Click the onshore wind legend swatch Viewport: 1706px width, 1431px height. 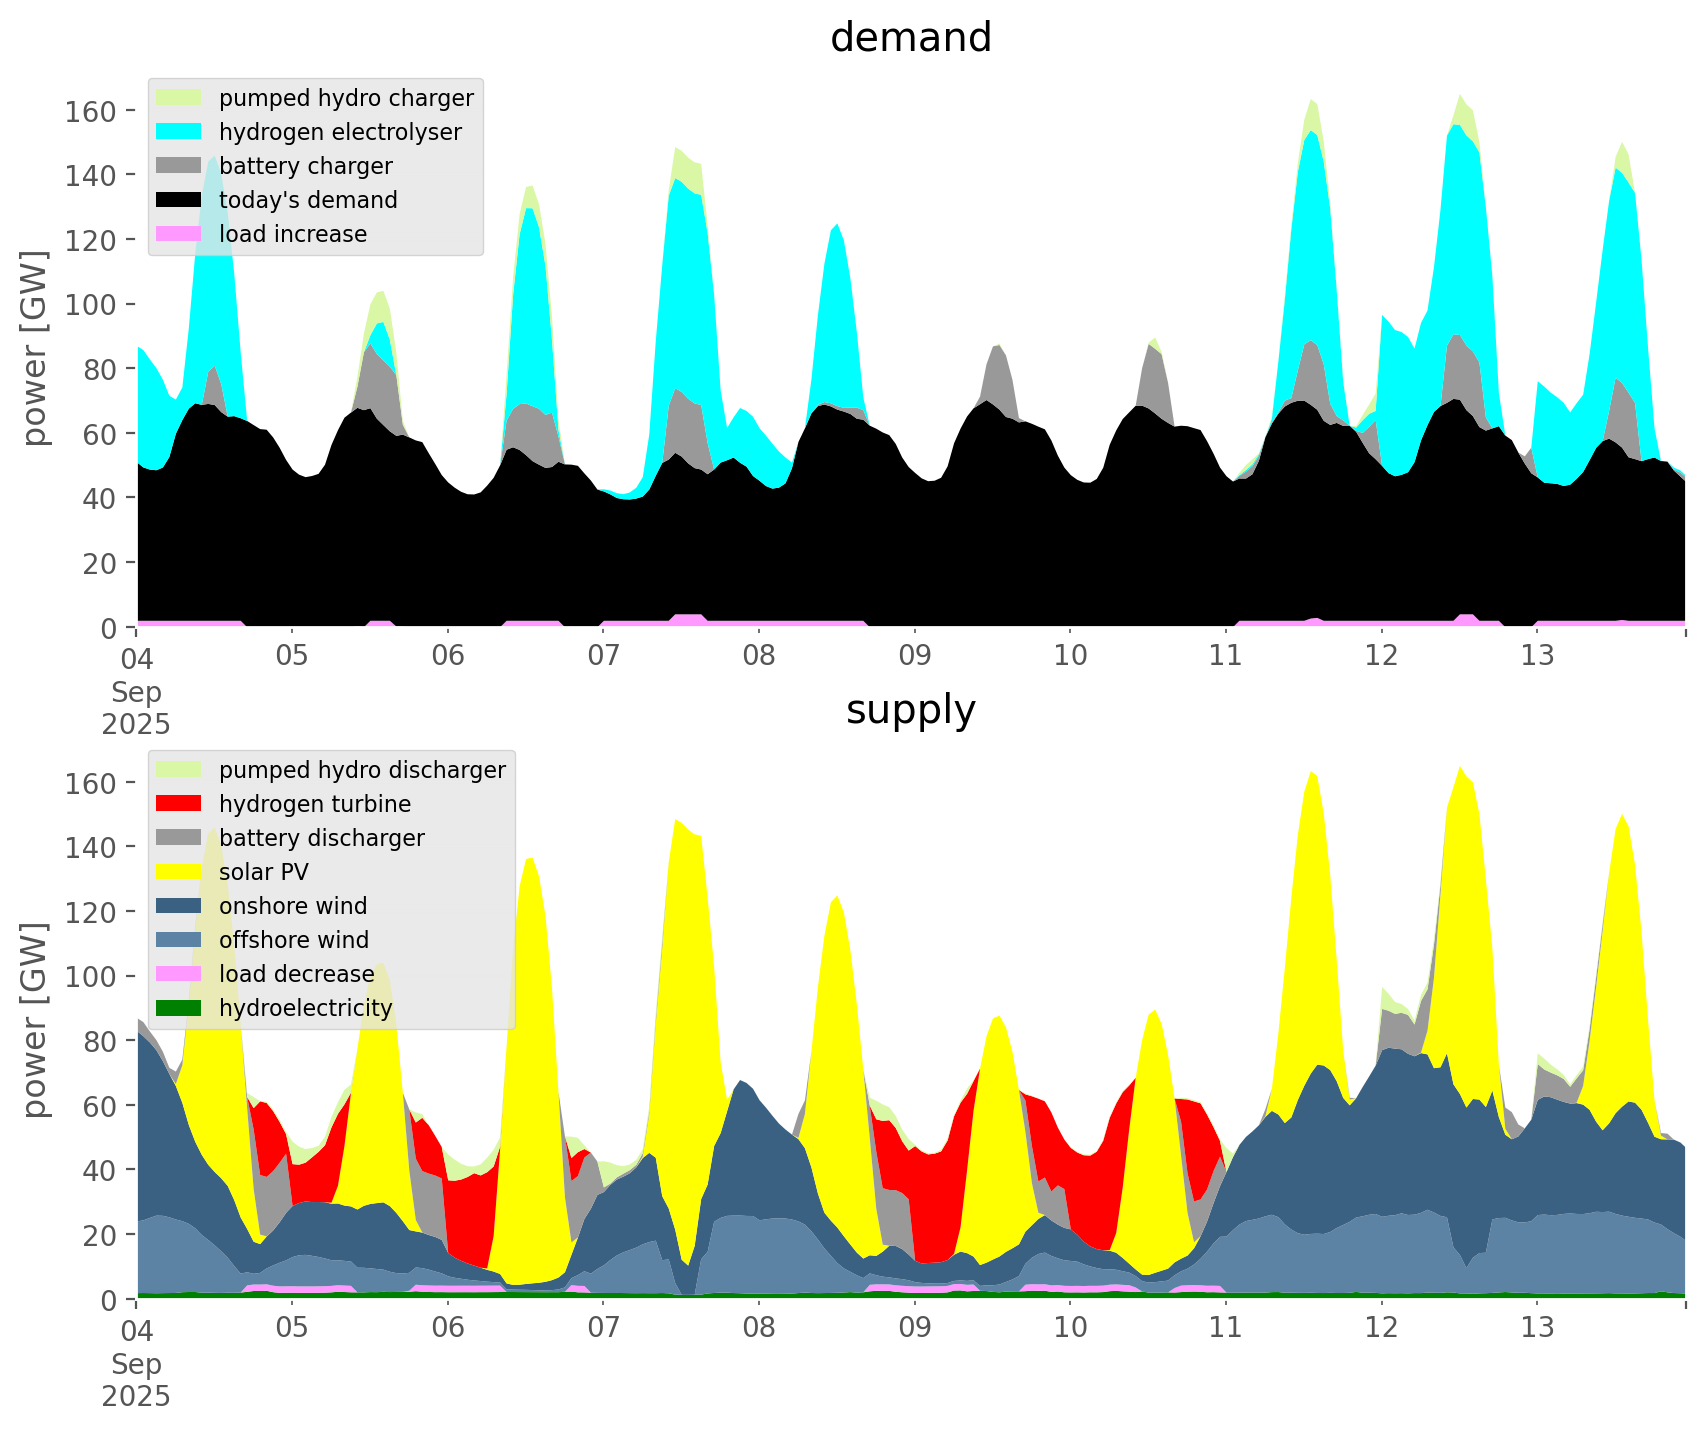click(x=179, y=906)
